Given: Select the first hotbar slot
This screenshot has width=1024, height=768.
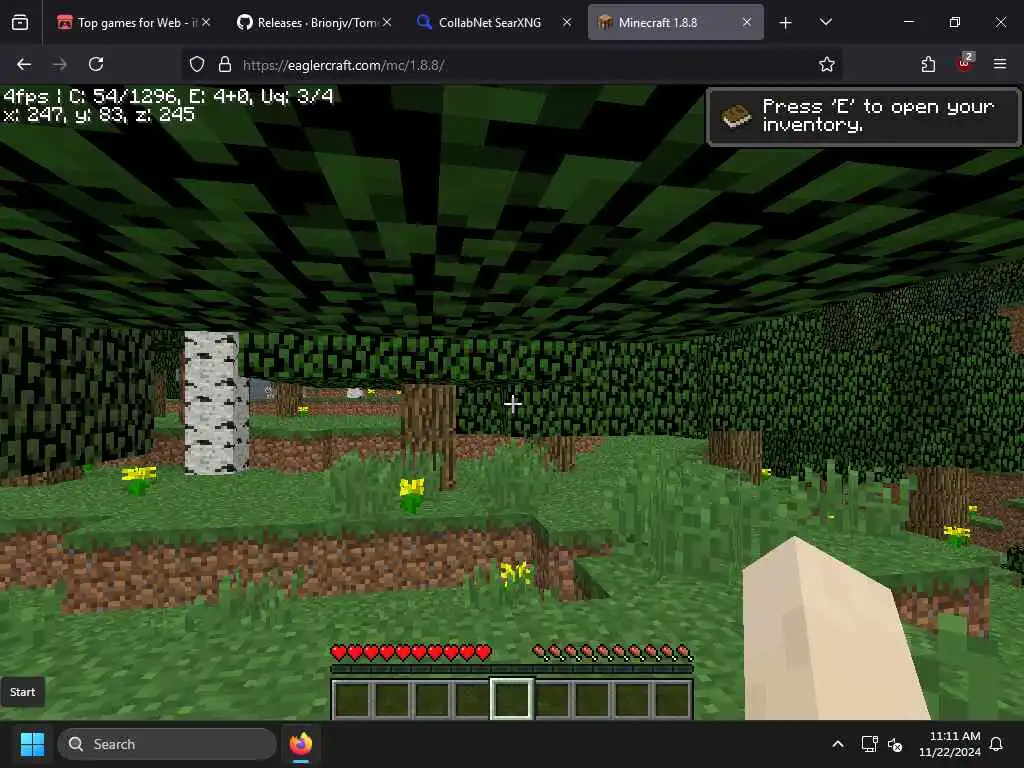Looking at the screenshot, I should [x=352, y=699].
